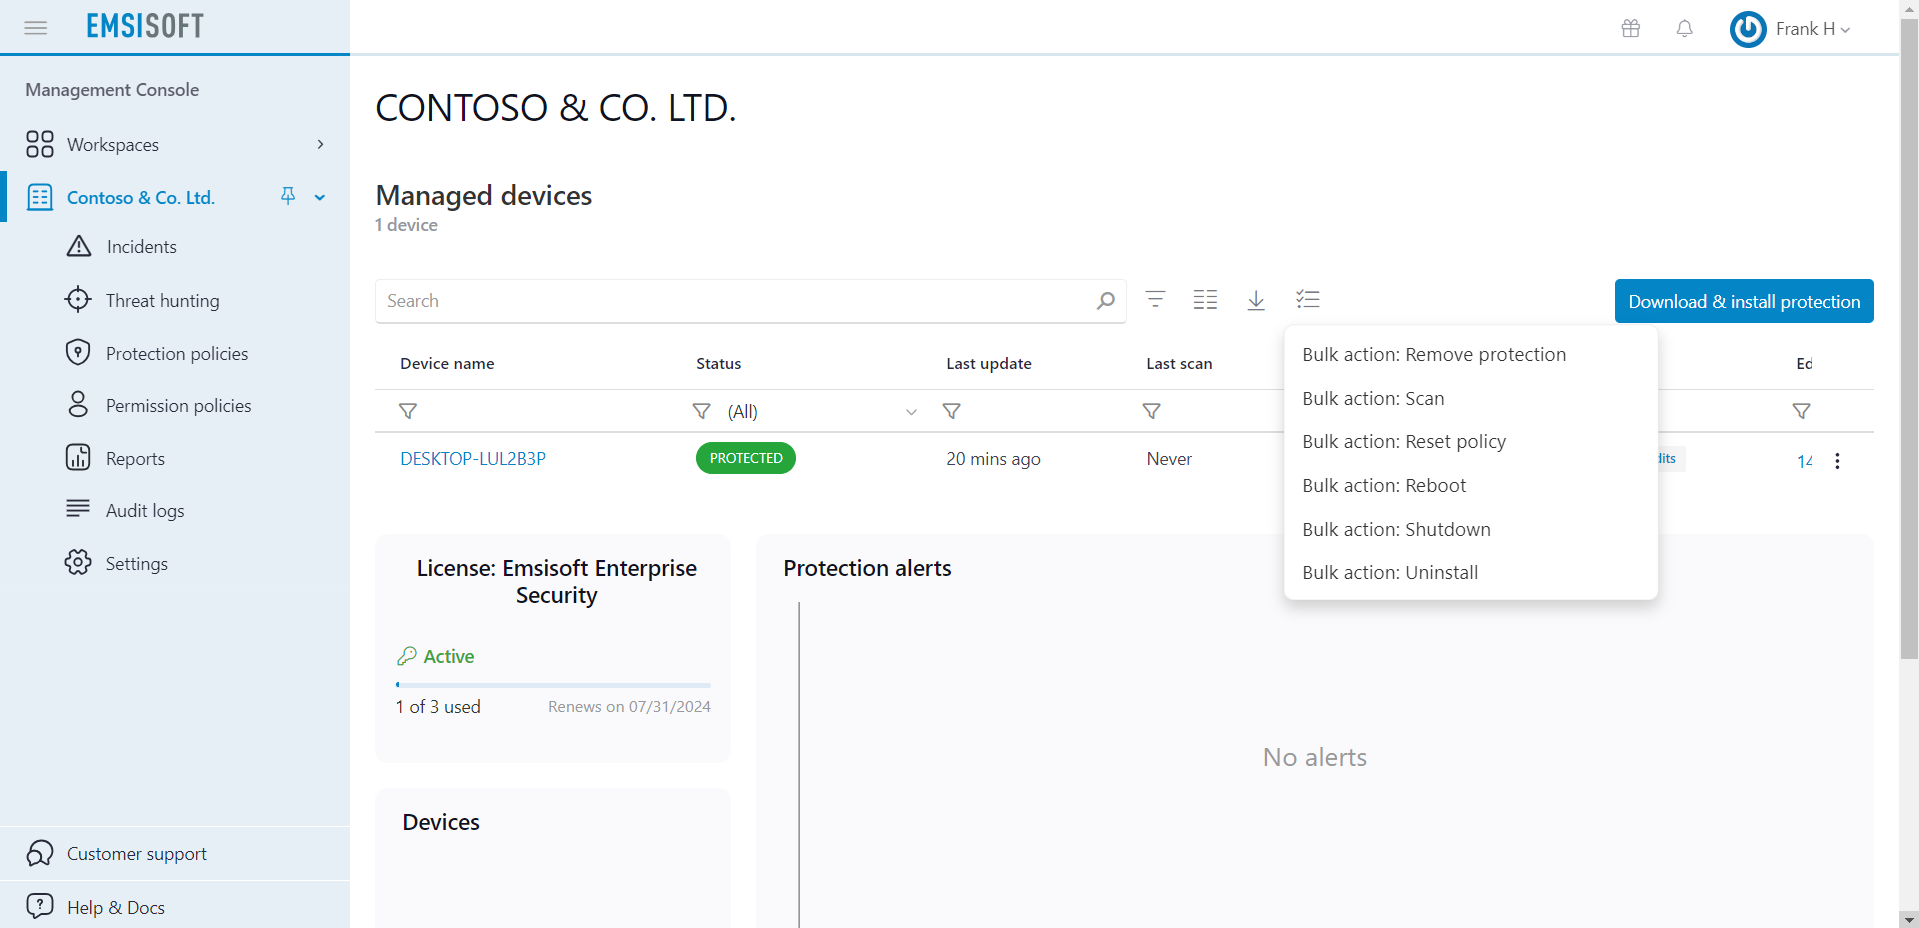The width and height of the screenshot is (1919, 928).
Task: Toggle the filter row icon
Action: pos(1155,299)
